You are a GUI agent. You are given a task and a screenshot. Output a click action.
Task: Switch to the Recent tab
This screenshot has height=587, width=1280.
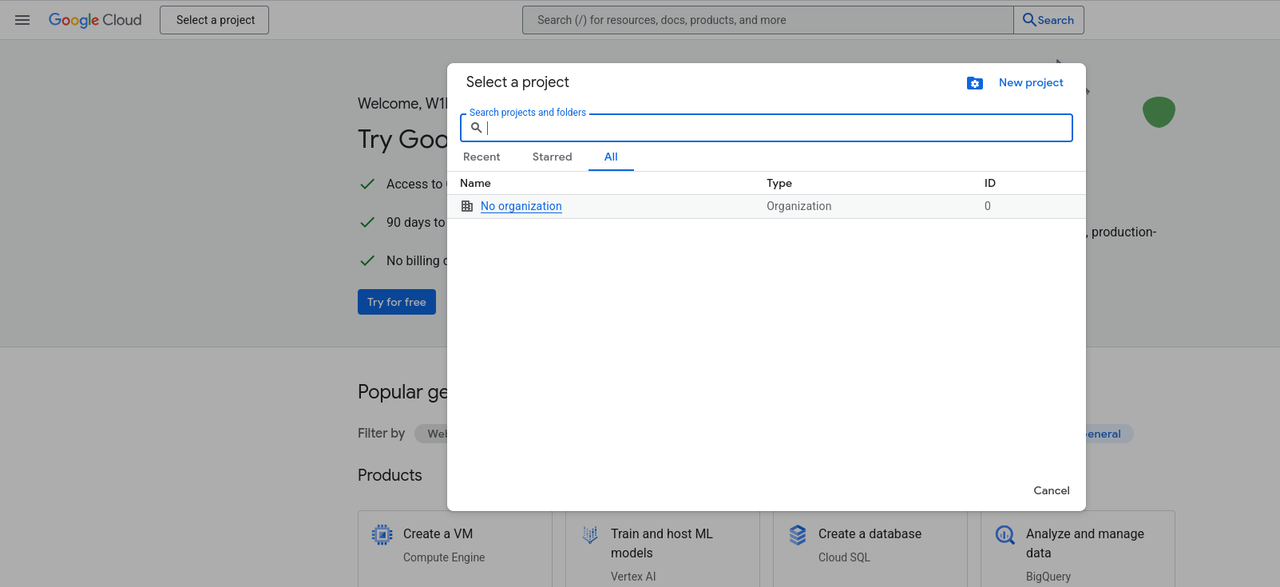[x=481, y=157]
